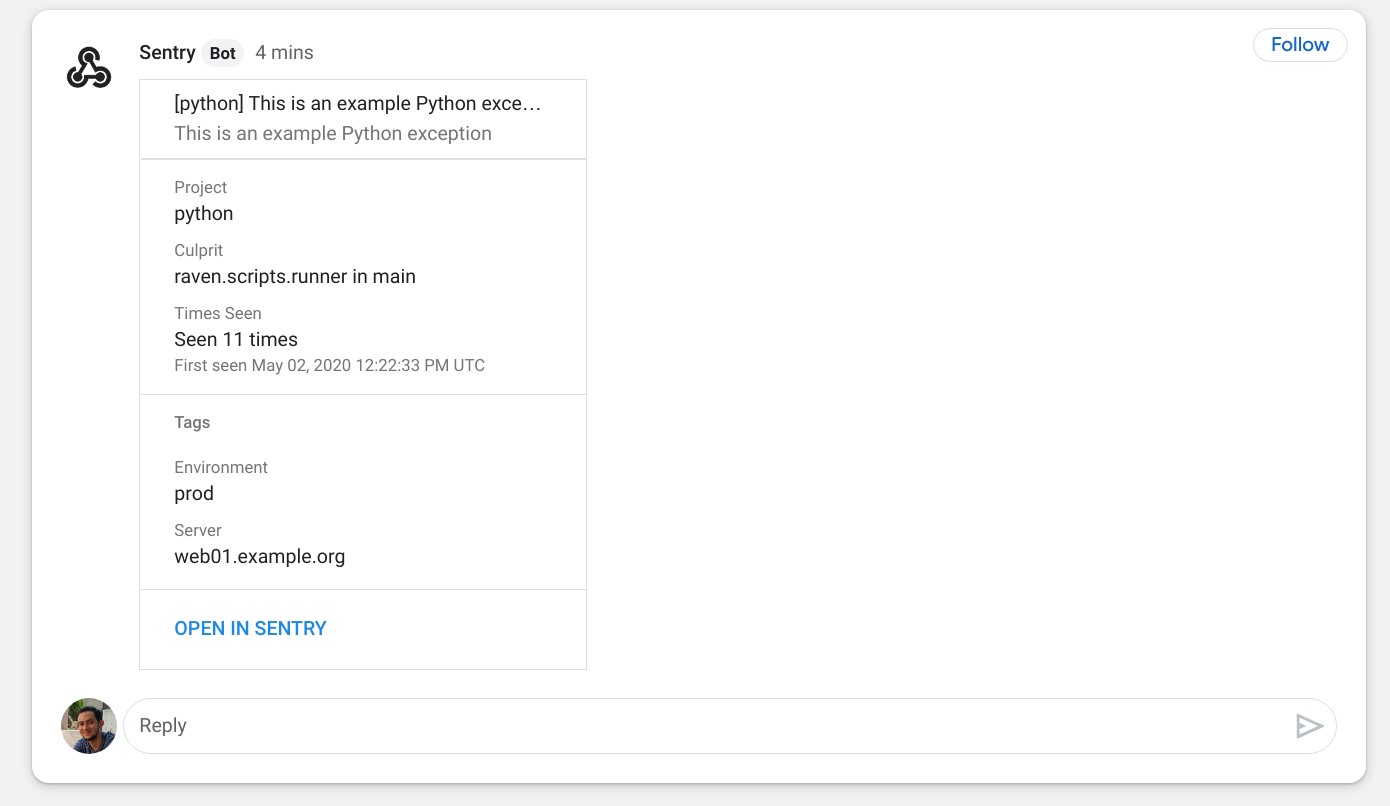Open the issue in Sentry
Image resolution: width=1390 pixels, height=806 pixels.
(250, 628)
